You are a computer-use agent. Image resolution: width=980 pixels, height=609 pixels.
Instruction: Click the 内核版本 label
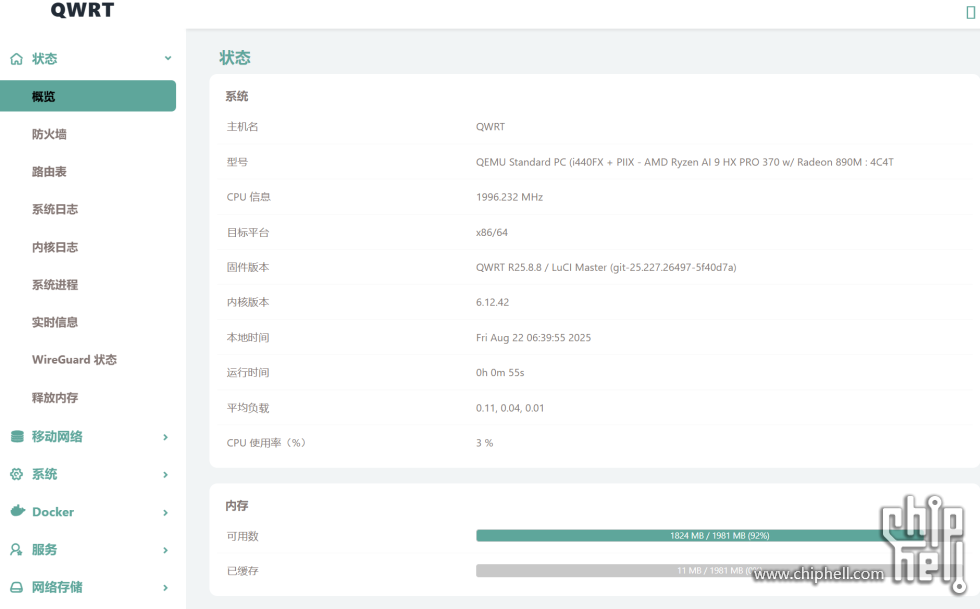pos(248,302)
